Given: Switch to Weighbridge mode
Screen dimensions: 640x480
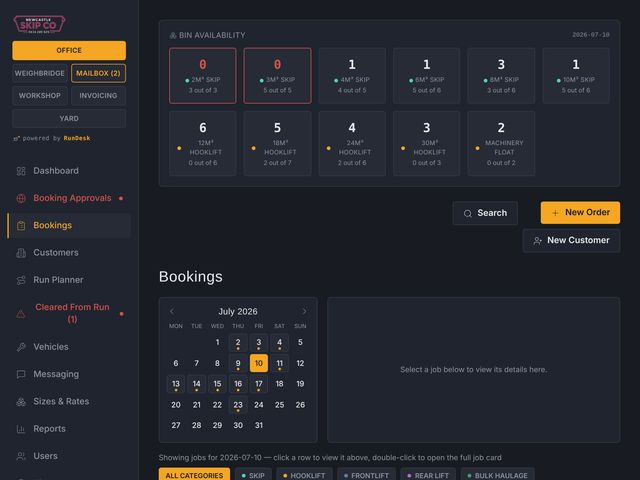Looking at the screenshot, I should point(40,73).
